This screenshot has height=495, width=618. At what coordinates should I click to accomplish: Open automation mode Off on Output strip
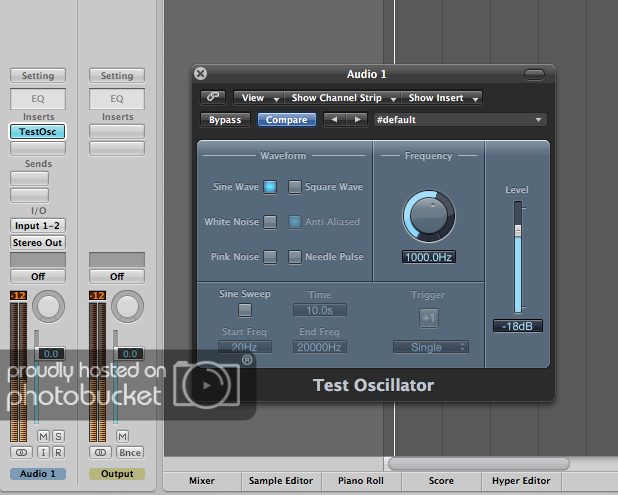(117, 277)
